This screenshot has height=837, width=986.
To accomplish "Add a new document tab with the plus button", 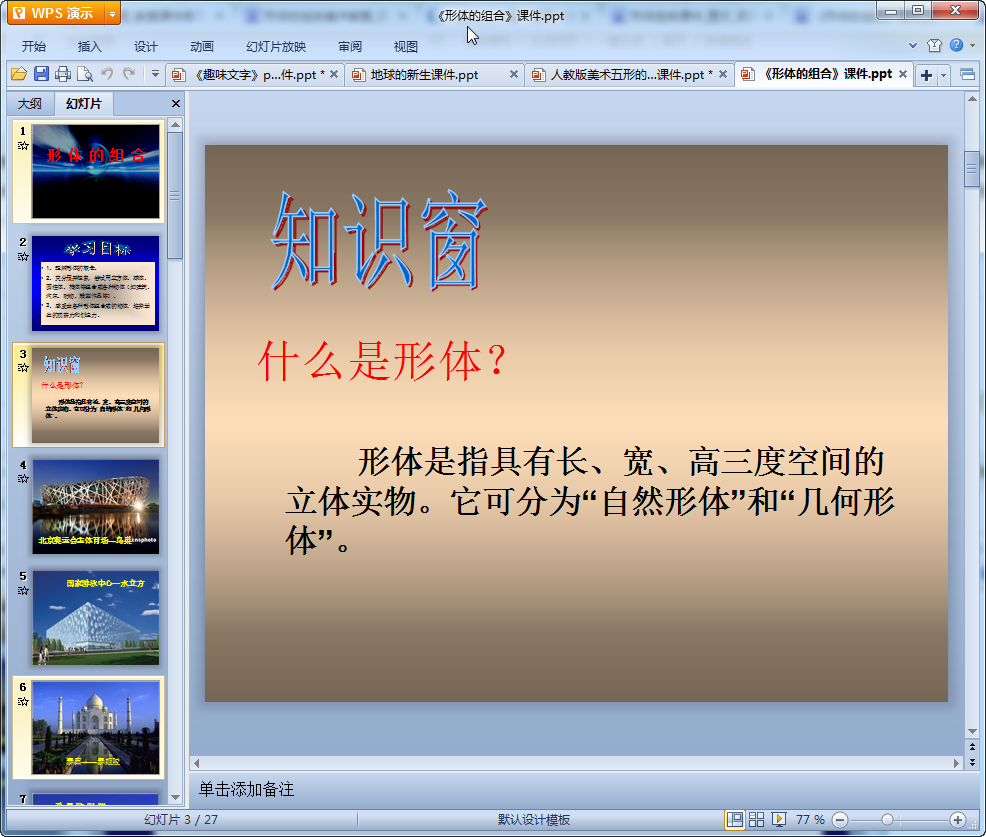I will point(926,75).
